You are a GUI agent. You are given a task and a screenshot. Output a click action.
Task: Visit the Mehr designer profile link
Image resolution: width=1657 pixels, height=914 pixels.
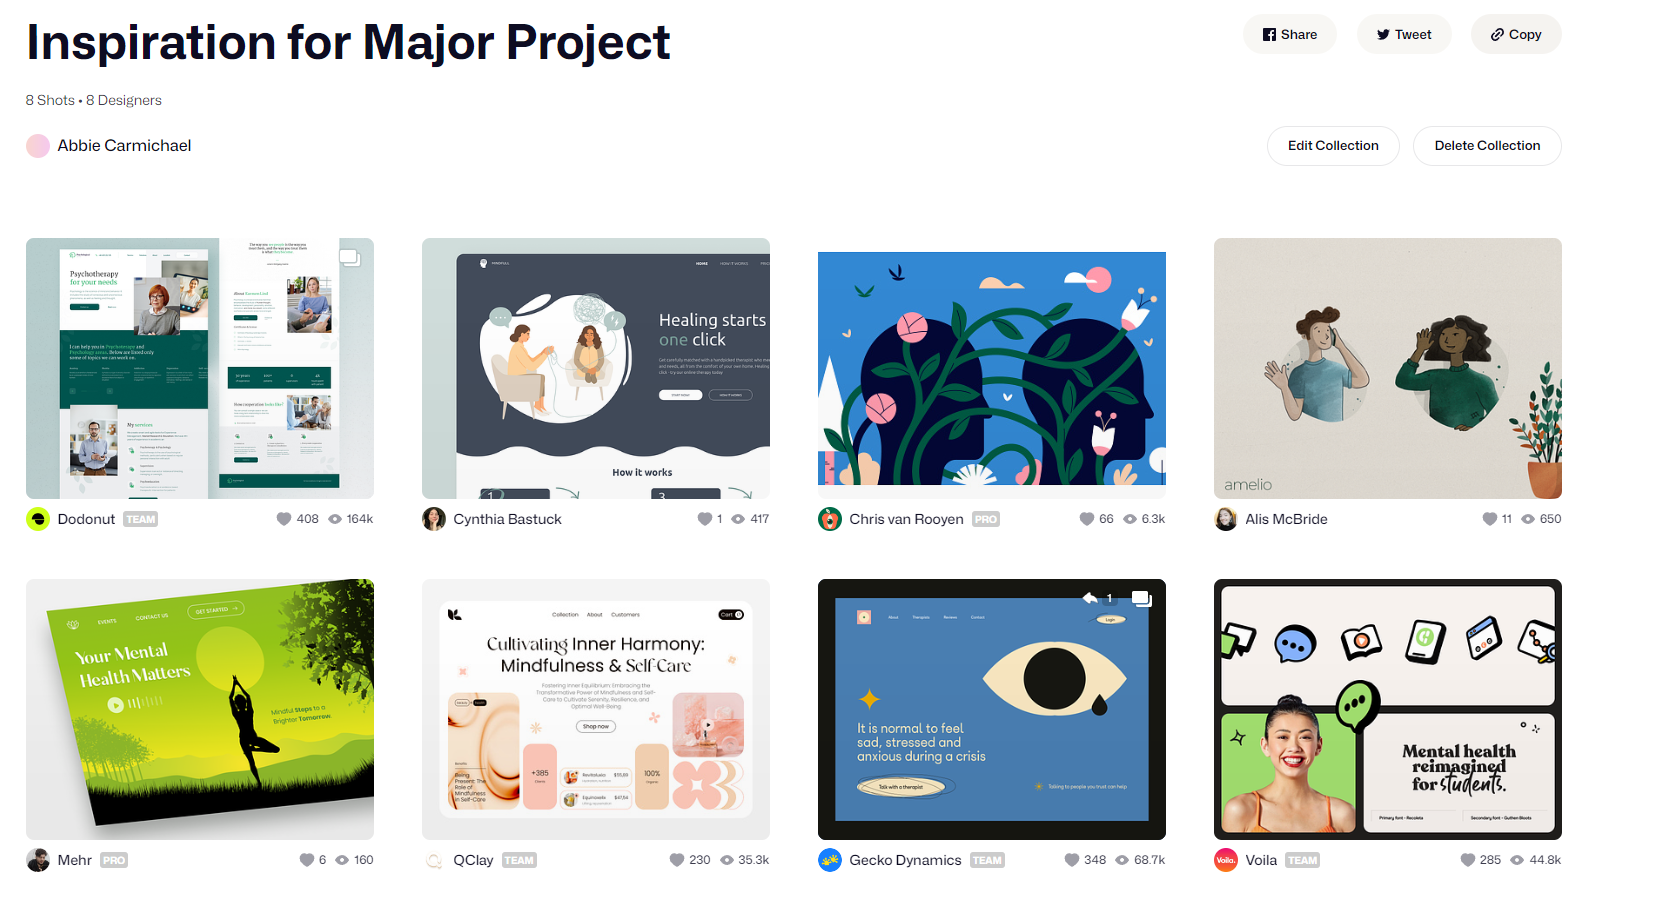[x=75, y=860]
